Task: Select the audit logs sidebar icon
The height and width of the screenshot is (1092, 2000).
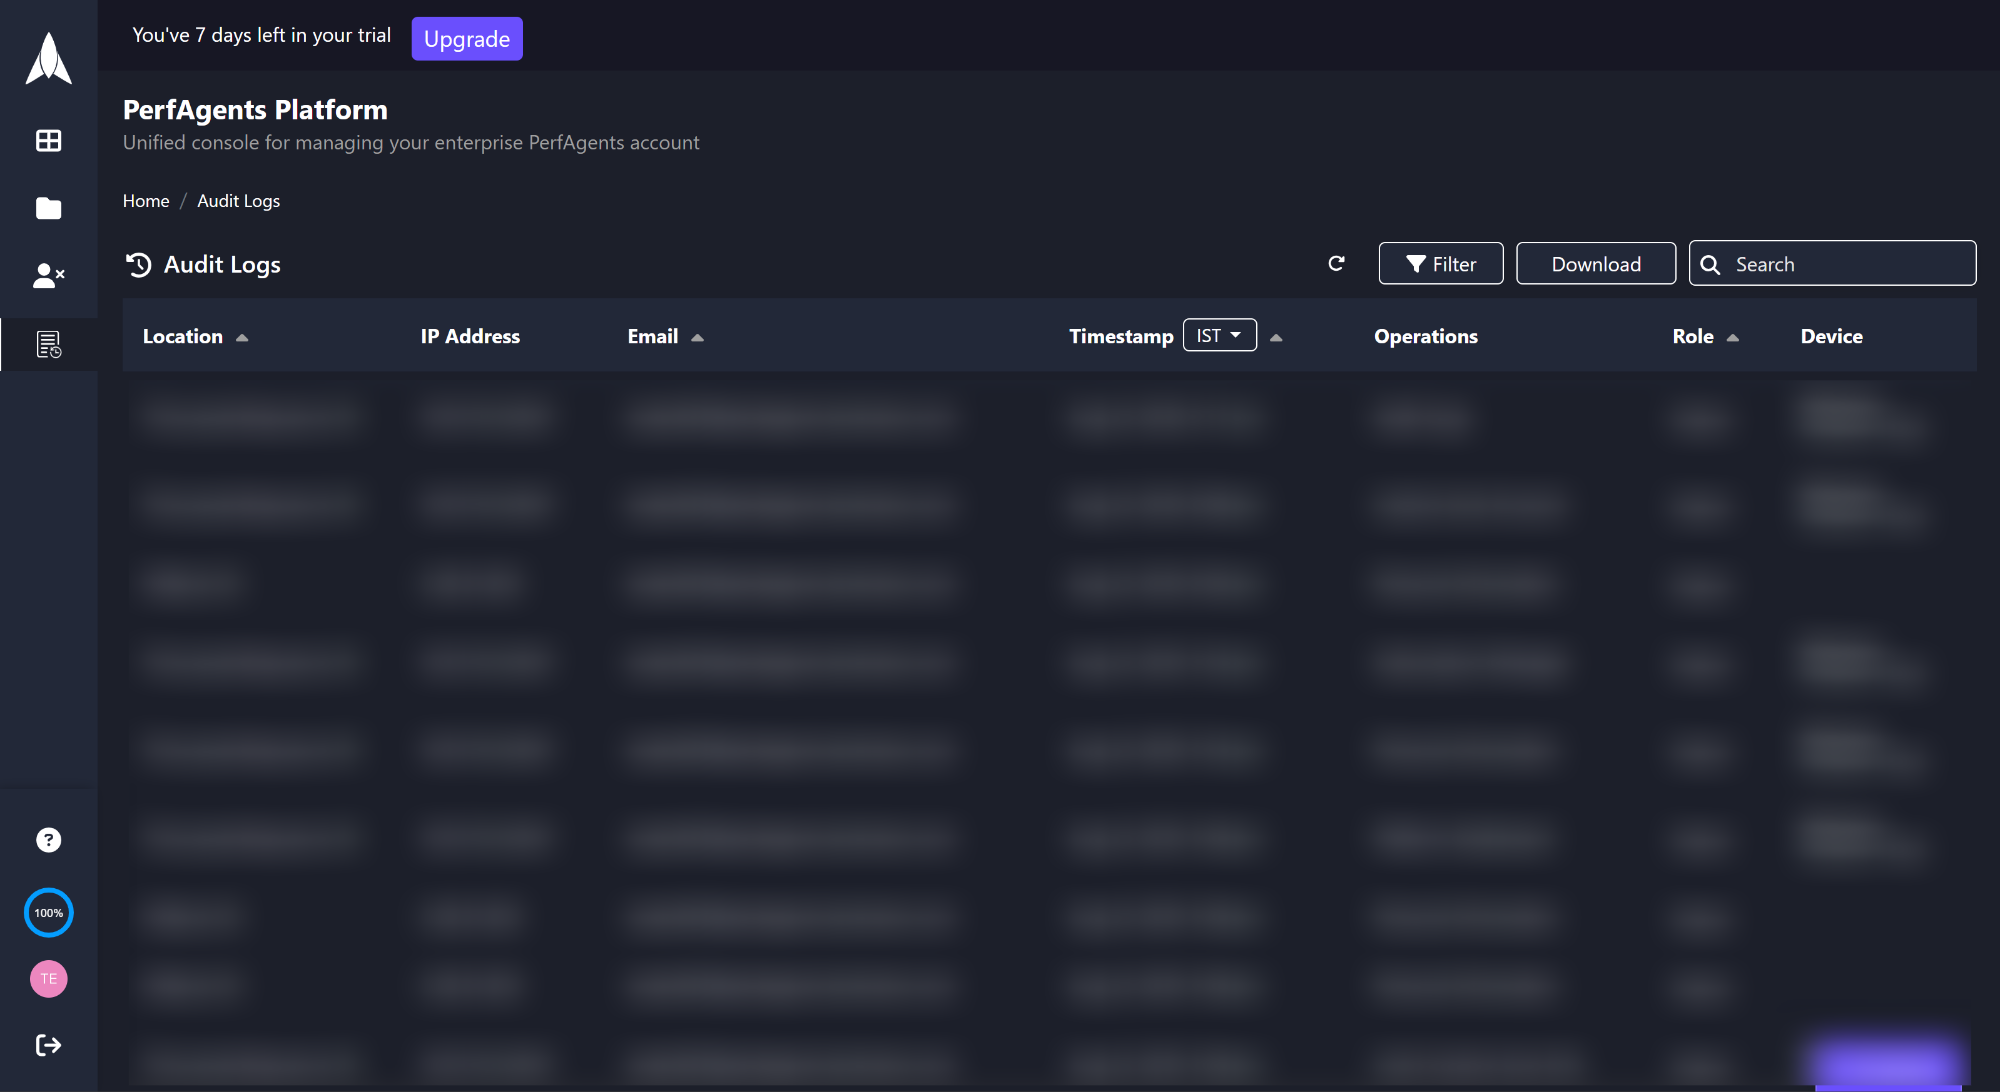Action: [x=48, y=344]
